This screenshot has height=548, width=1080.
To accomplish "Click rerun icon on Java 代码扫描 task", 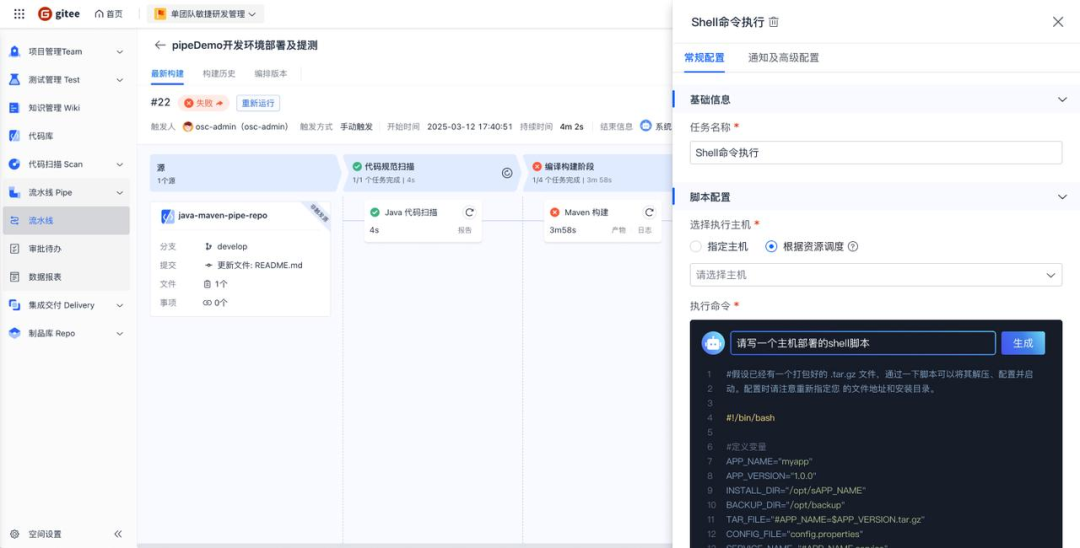I will 469,212.
